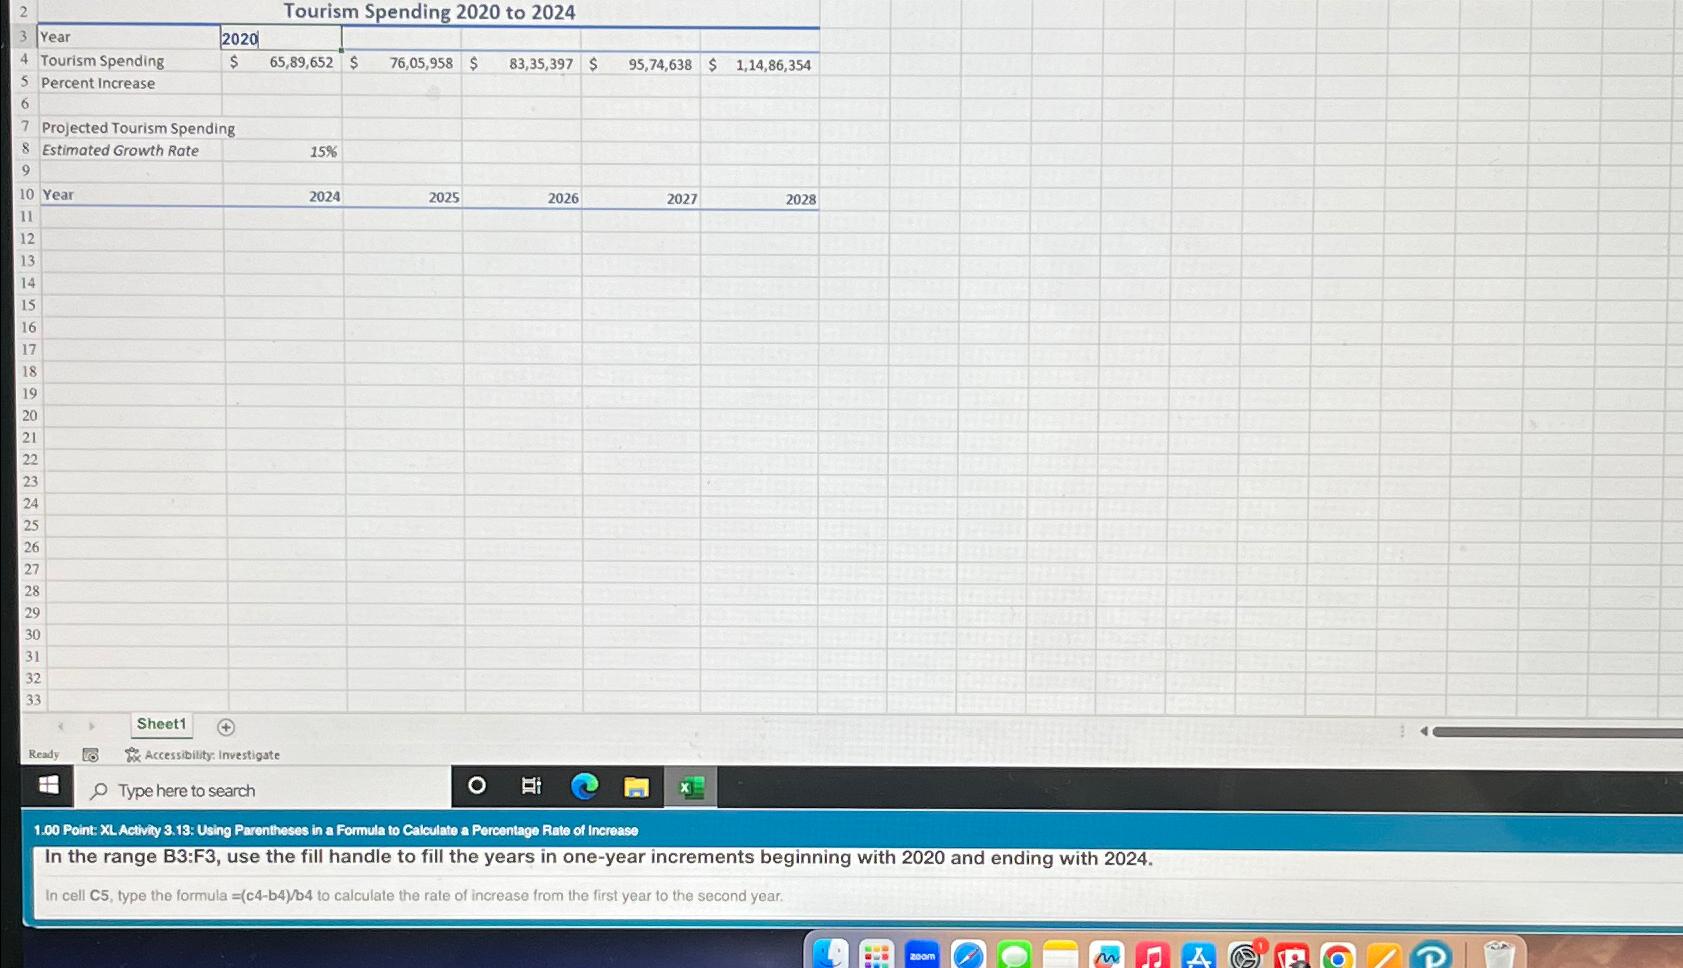This screenshot has width=1683, height=968.
Task: Open Pages in the dock
Action: click(1384, 955)
